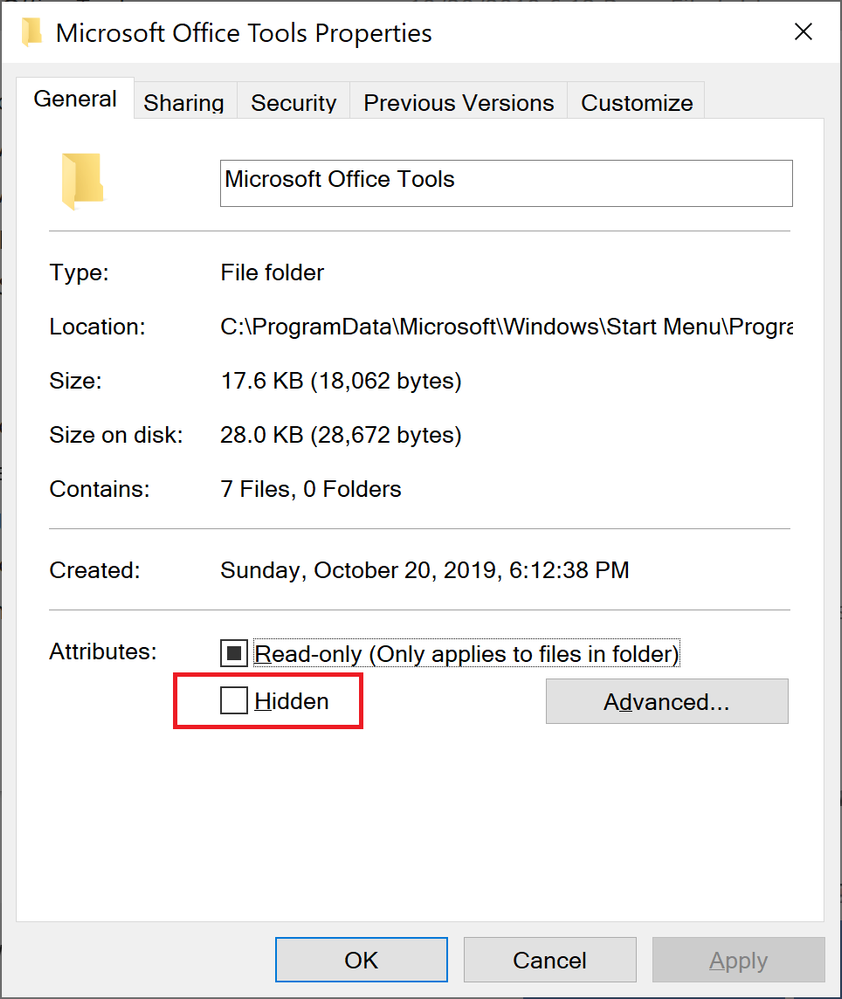Image resolution: width=842 pixels, height=999 pixels.
Task: Select the General tab
Action: pyautogui.click(x=75, y=99)
